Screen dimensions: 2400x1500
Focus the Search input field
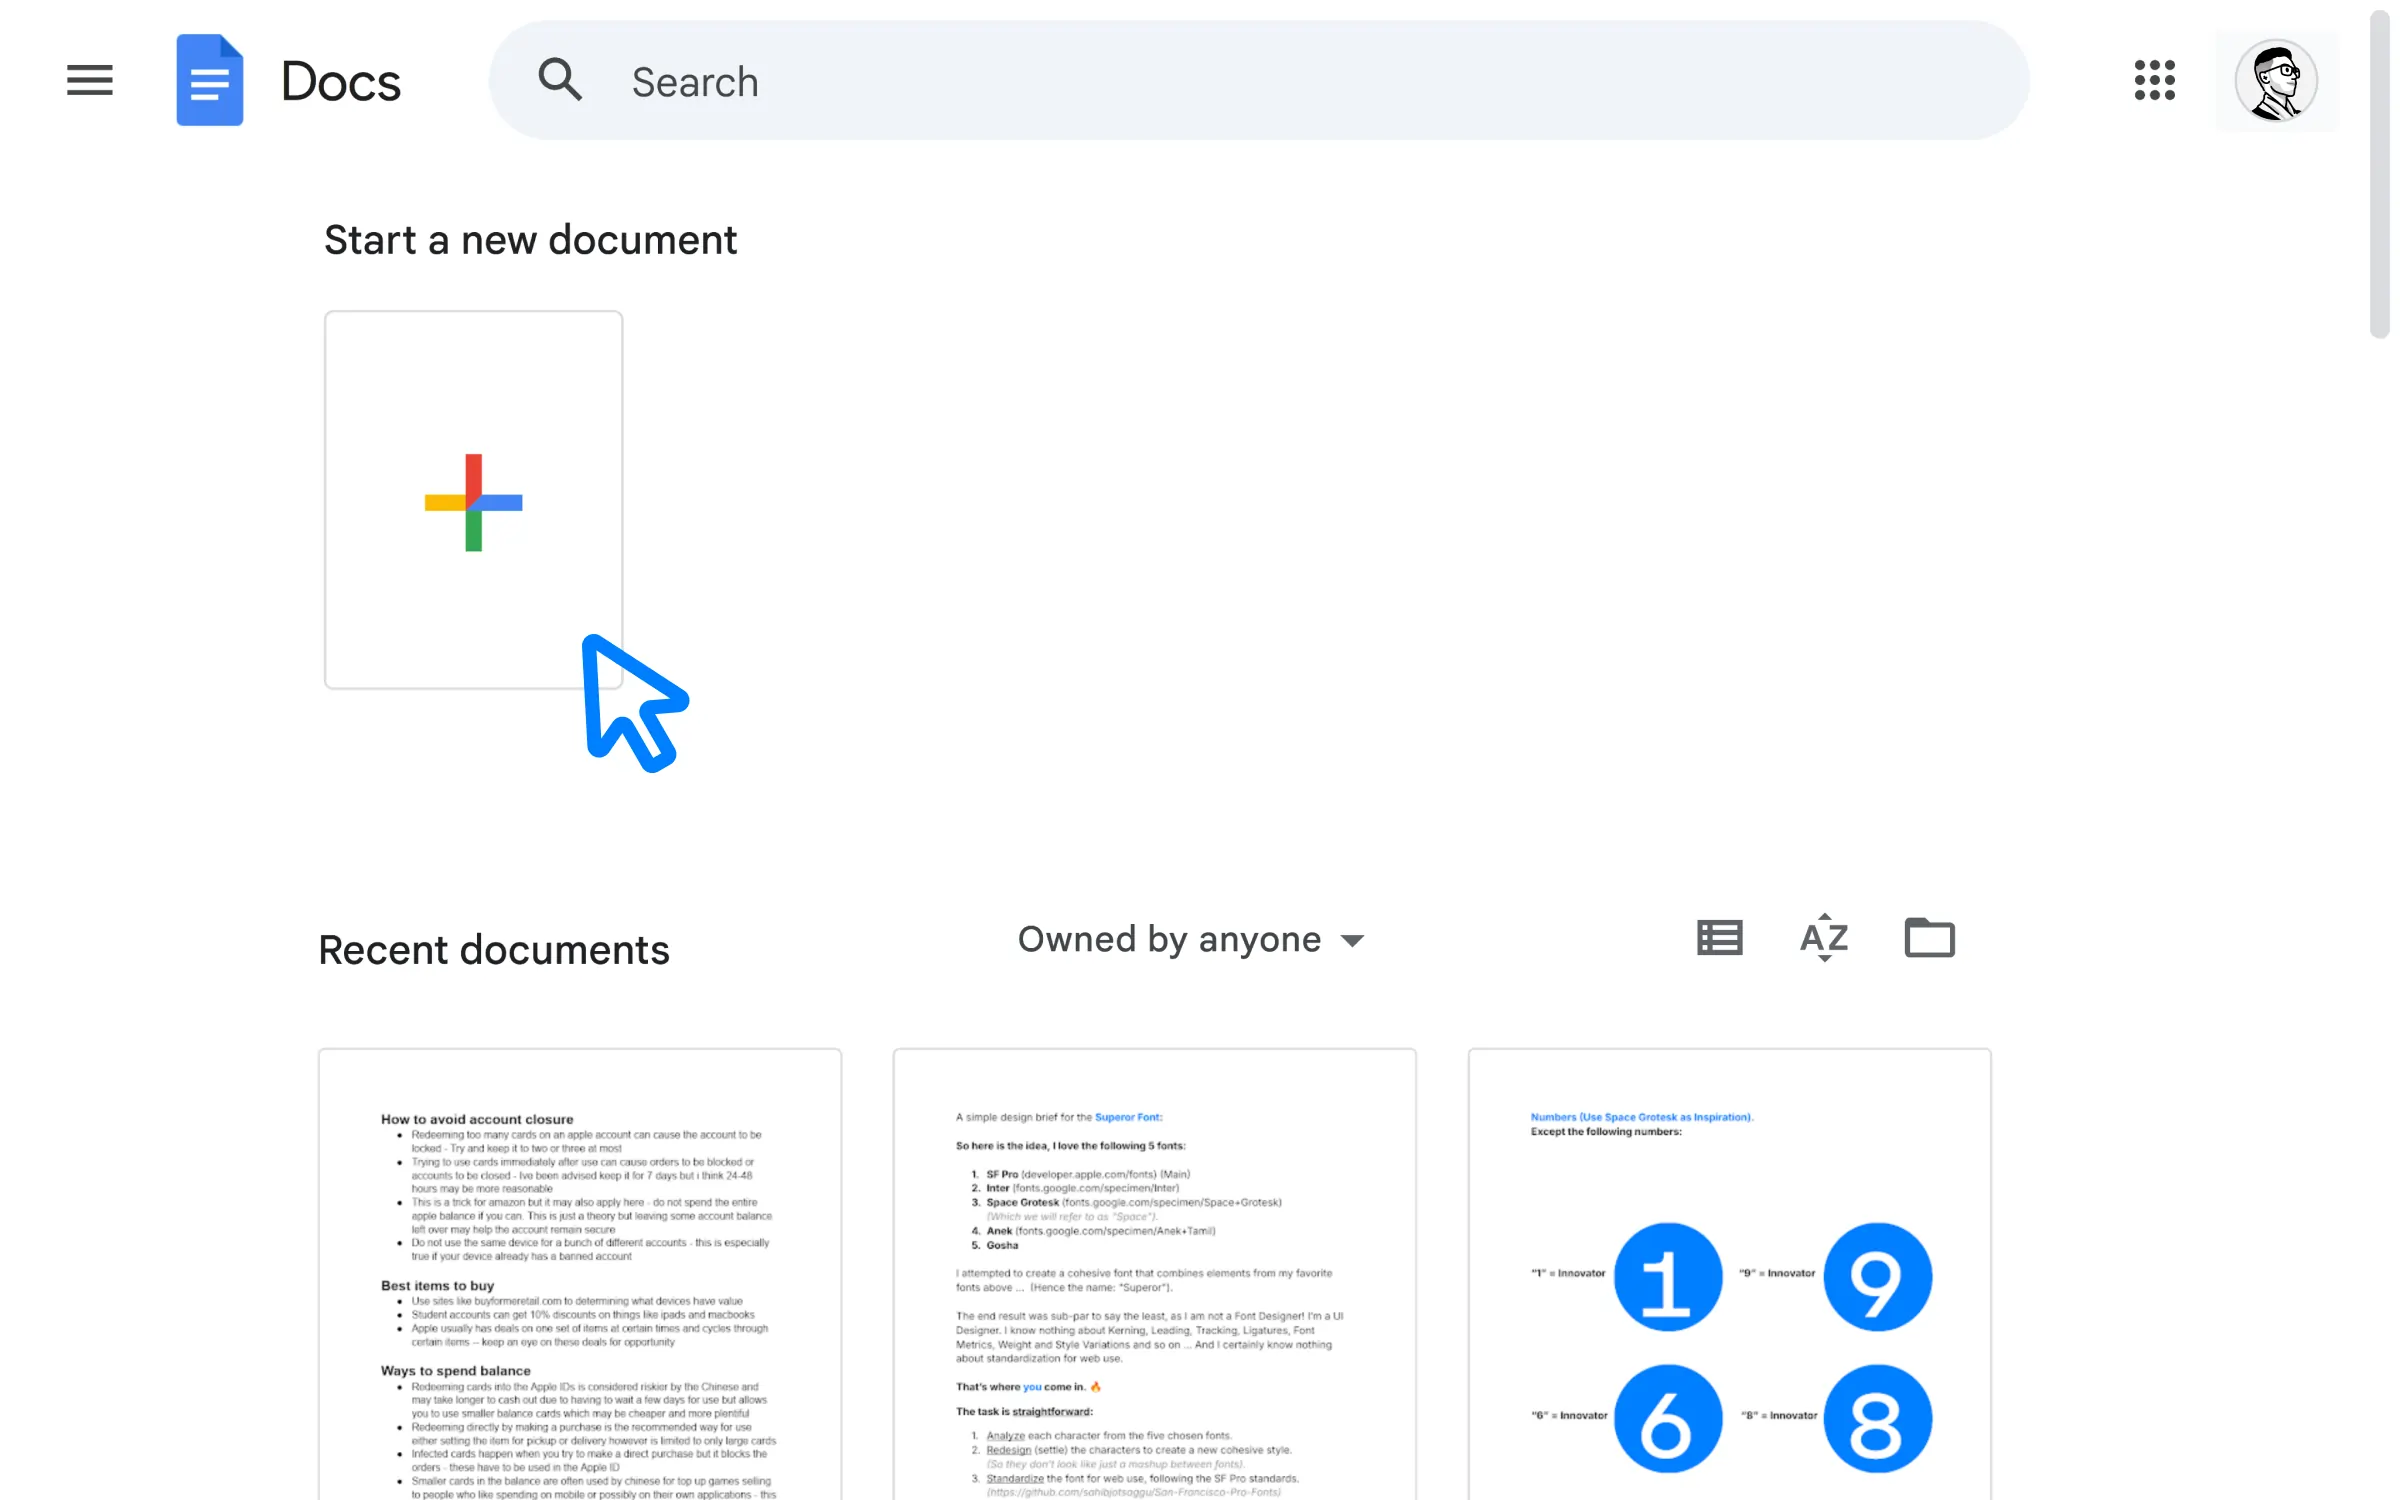click(x=1258, y=80)
